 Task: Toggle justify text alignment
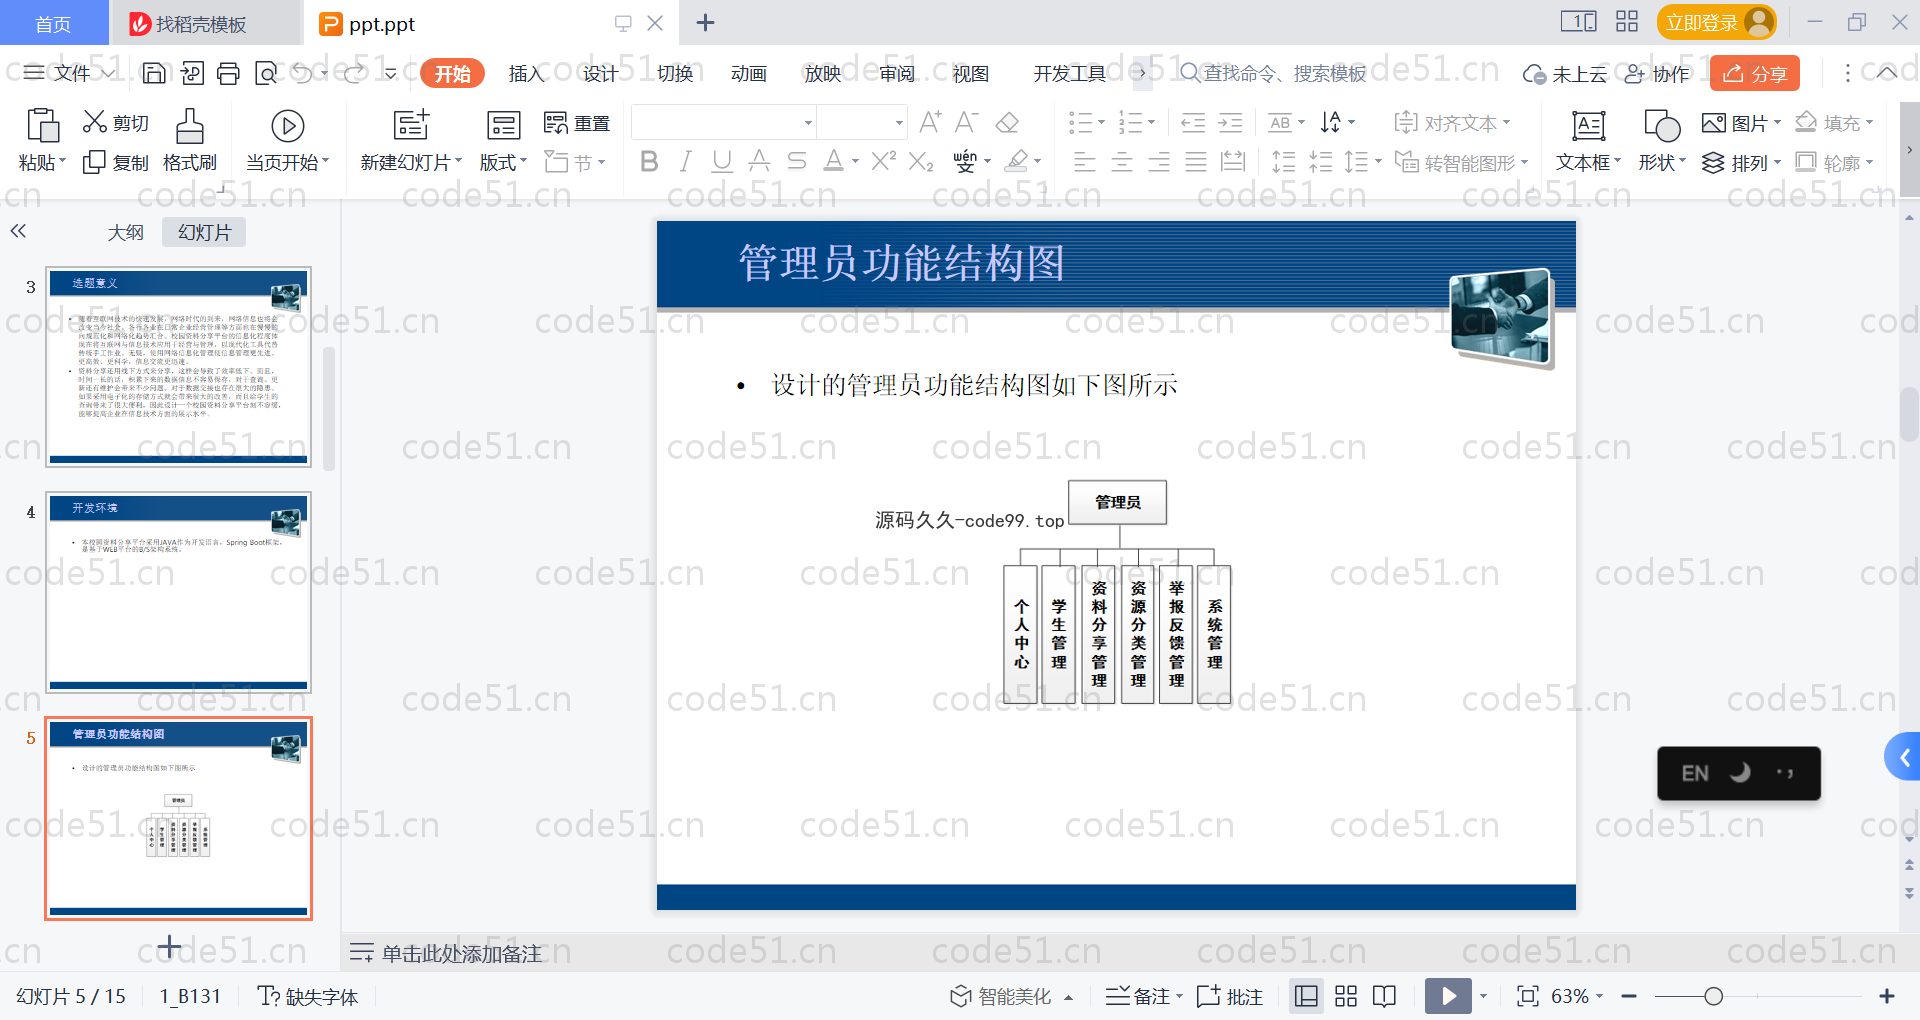1196,161
